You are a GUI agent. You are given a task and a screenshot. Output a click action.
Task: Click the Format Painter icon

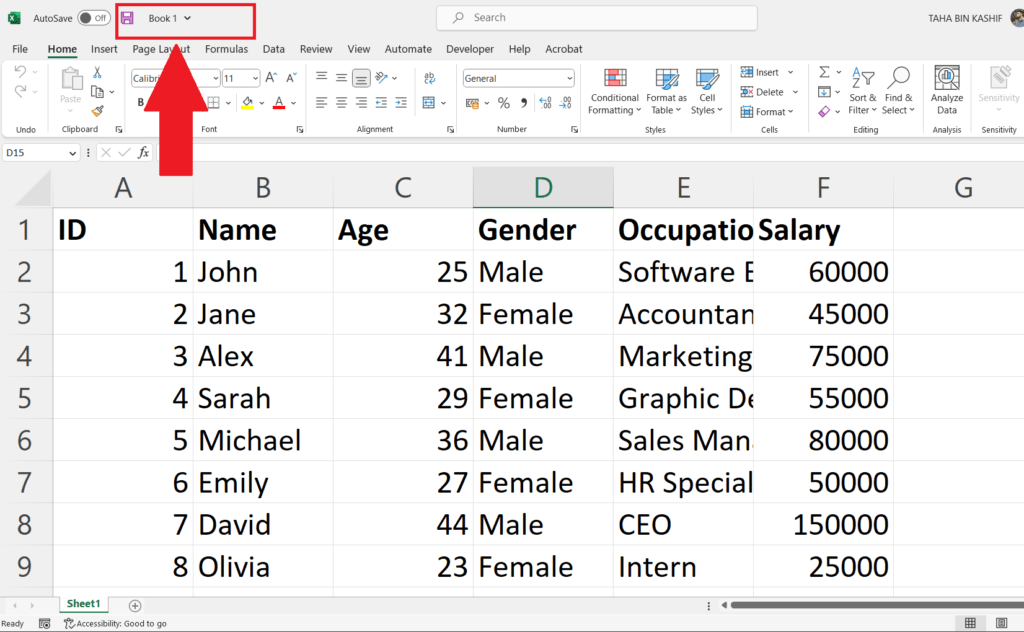pyautogui.click(x=98, y=112)
